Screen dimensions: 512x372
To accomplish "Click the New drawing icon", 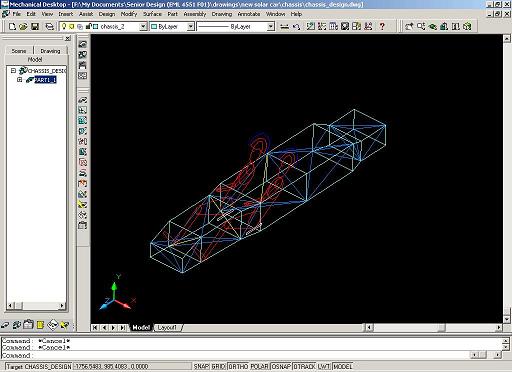I will pyautogui.click(x=12, y=26).
